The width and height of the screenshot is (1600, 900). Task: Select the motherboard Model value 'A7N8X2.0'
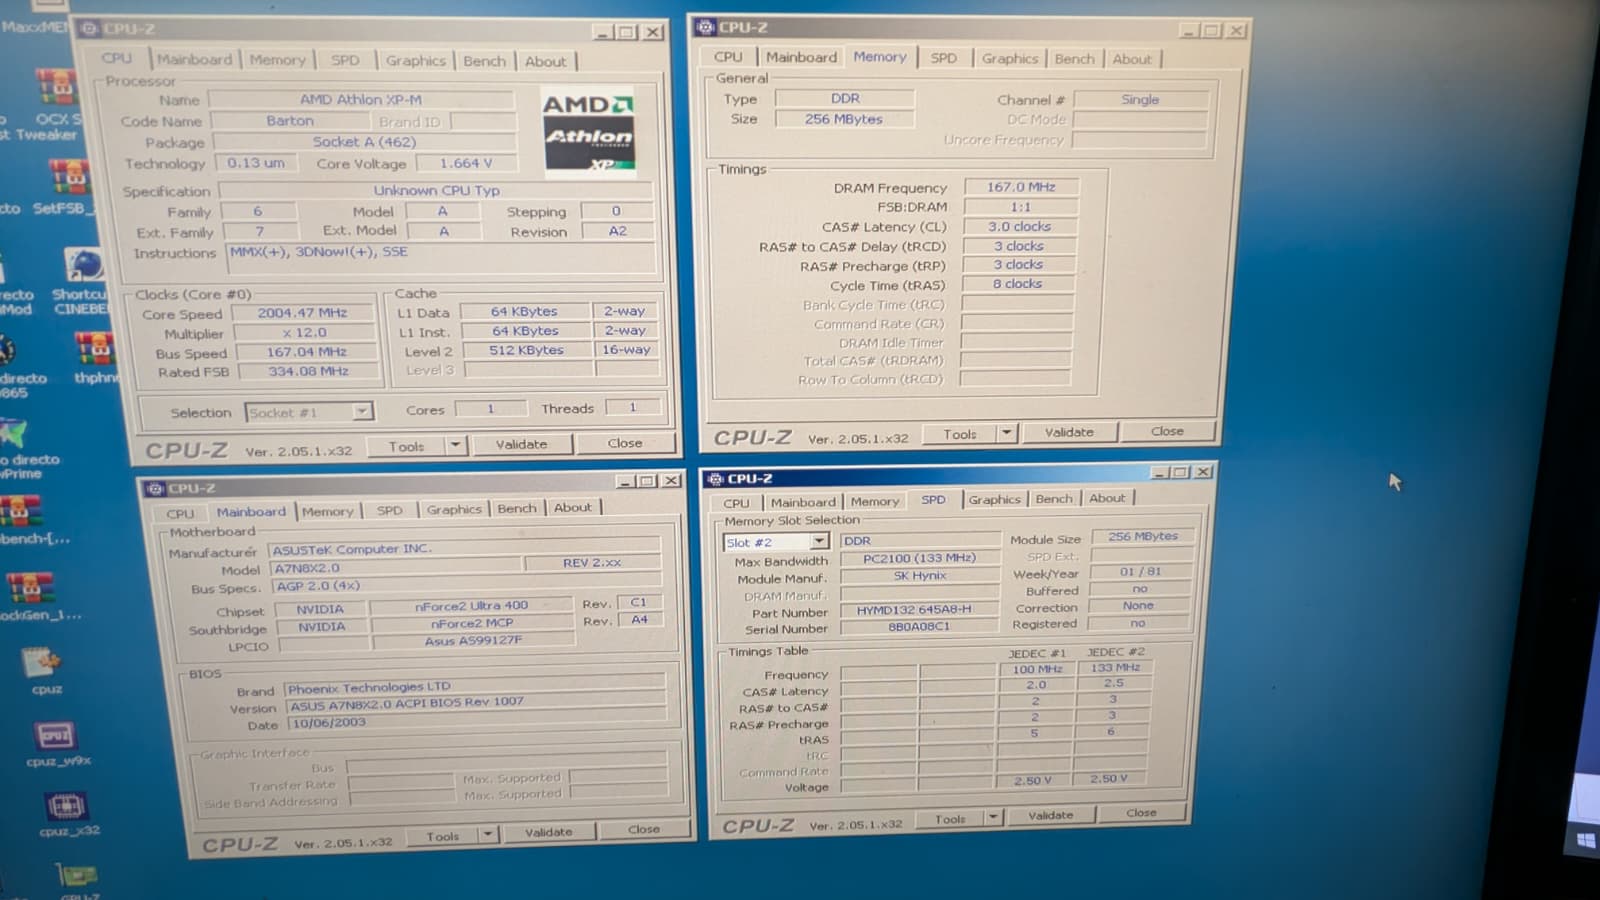(394, 568)
